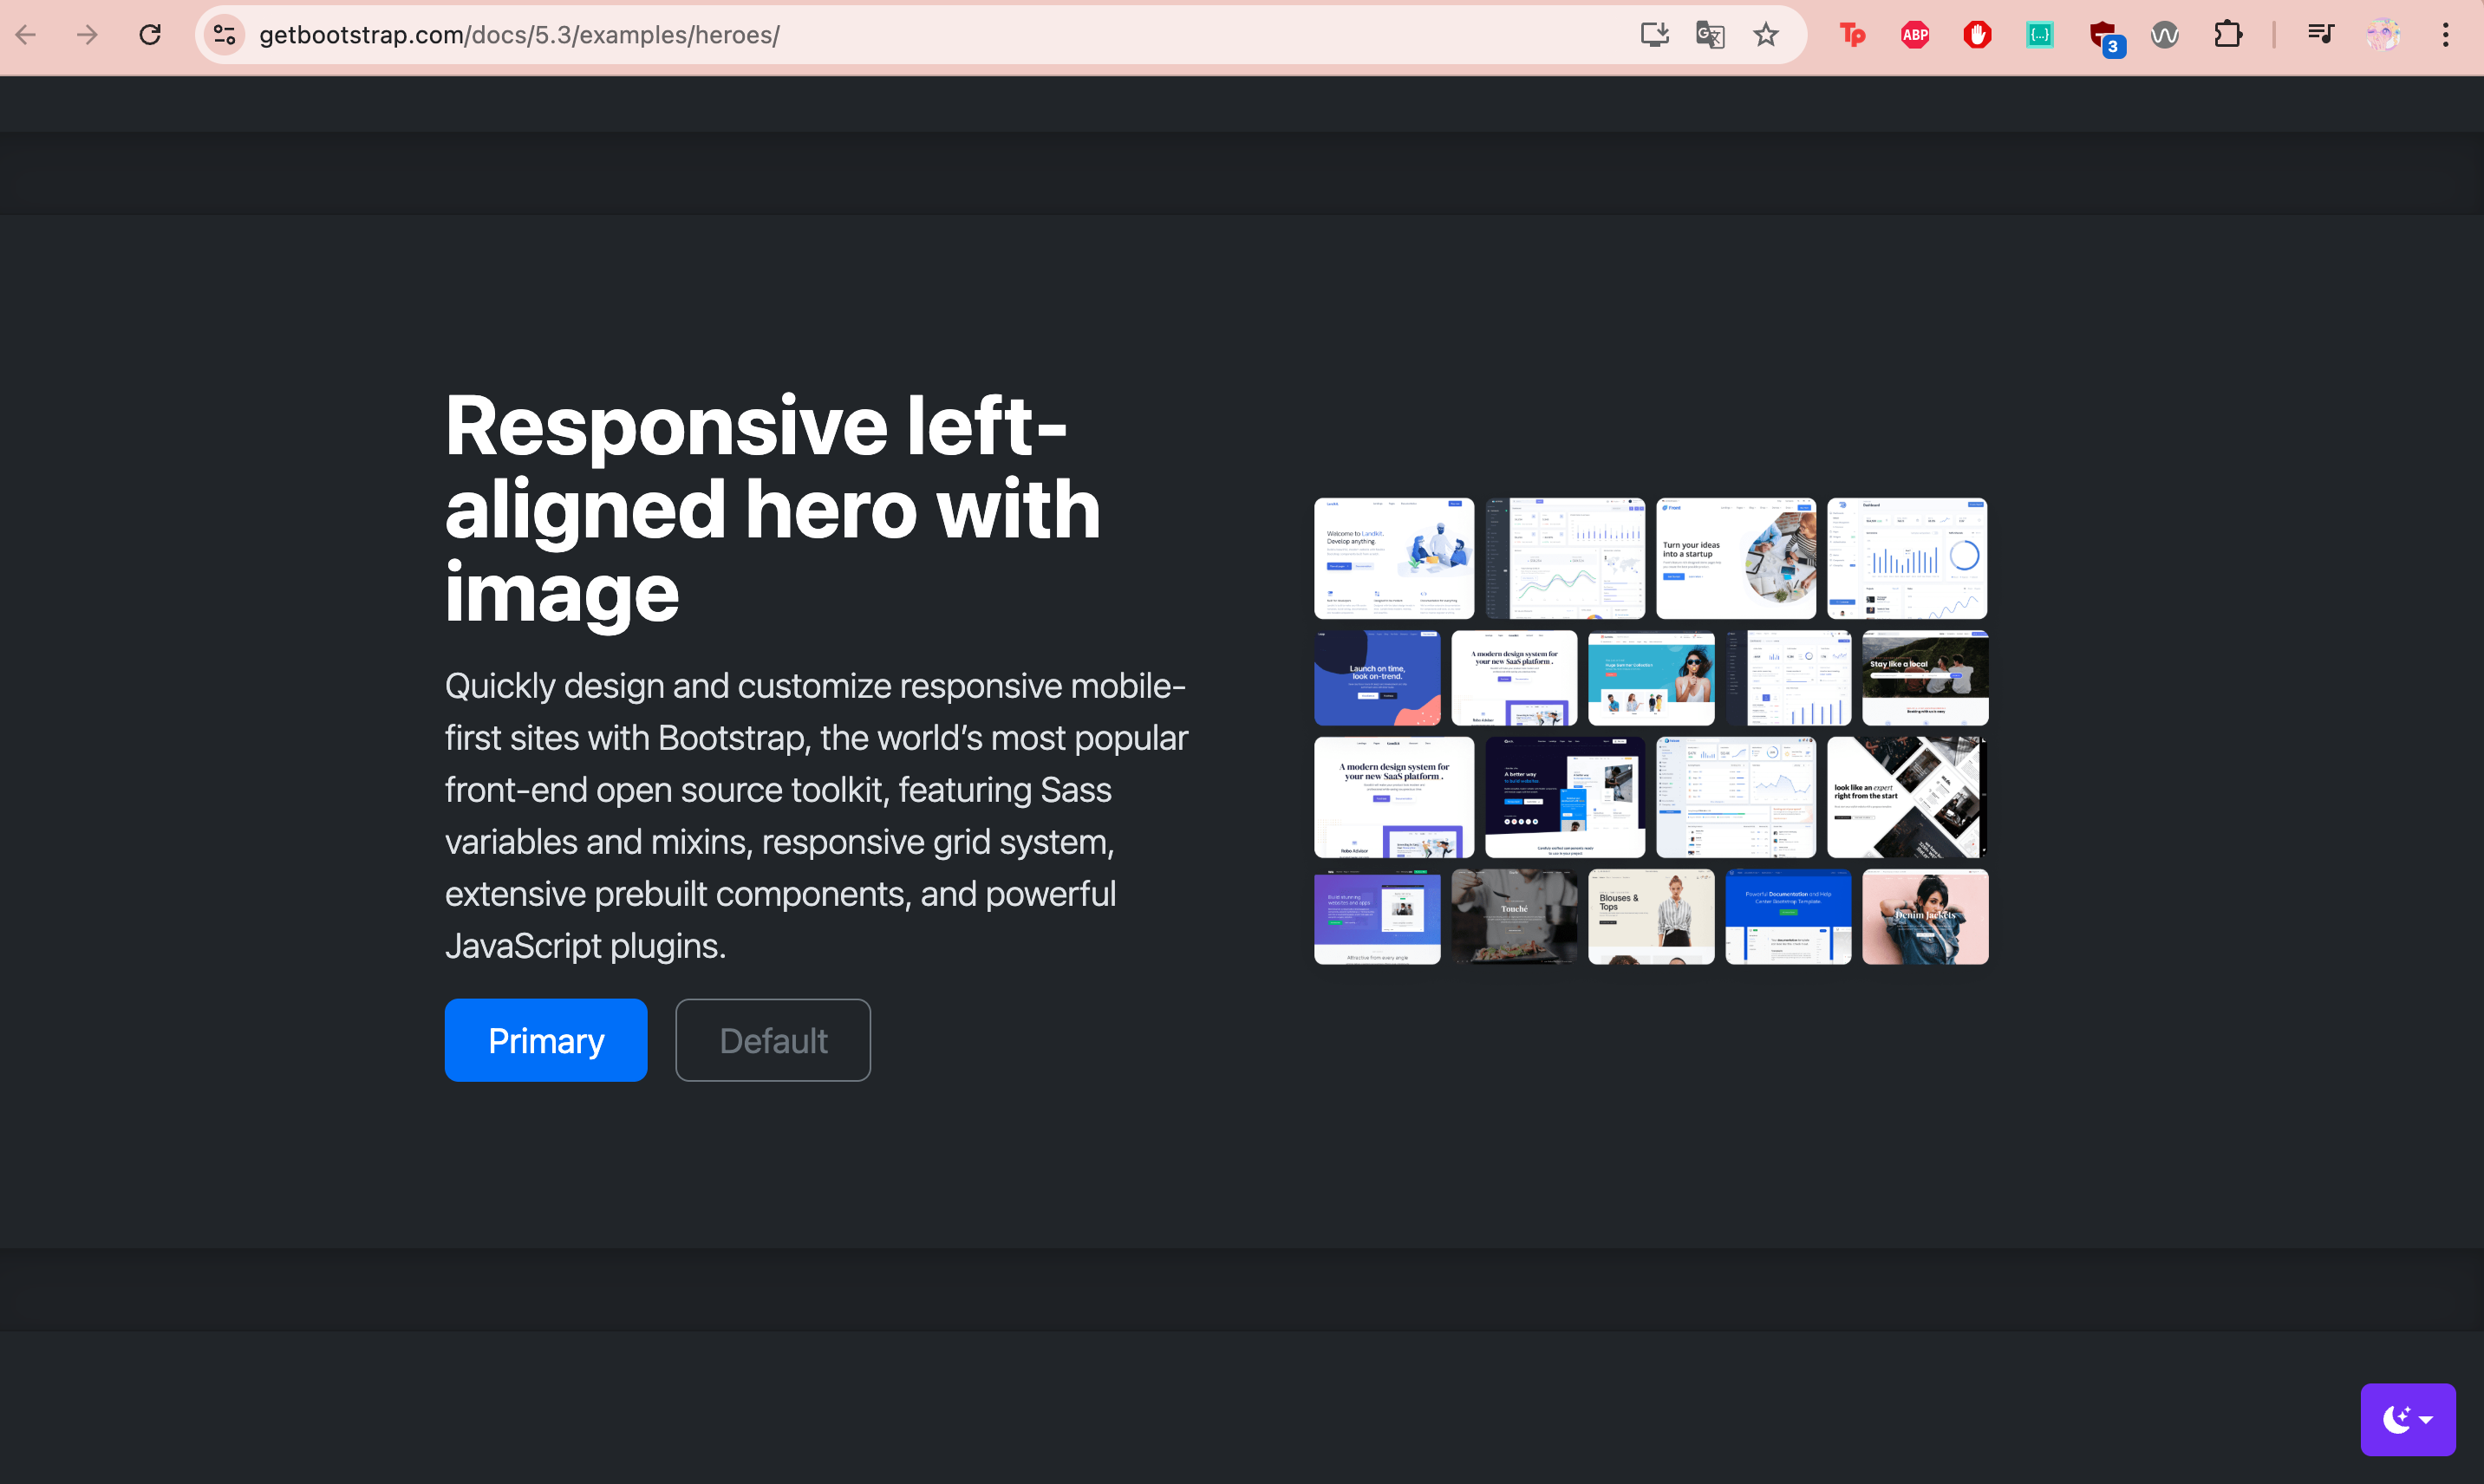Click the browser back arrow

coord(27,35)
